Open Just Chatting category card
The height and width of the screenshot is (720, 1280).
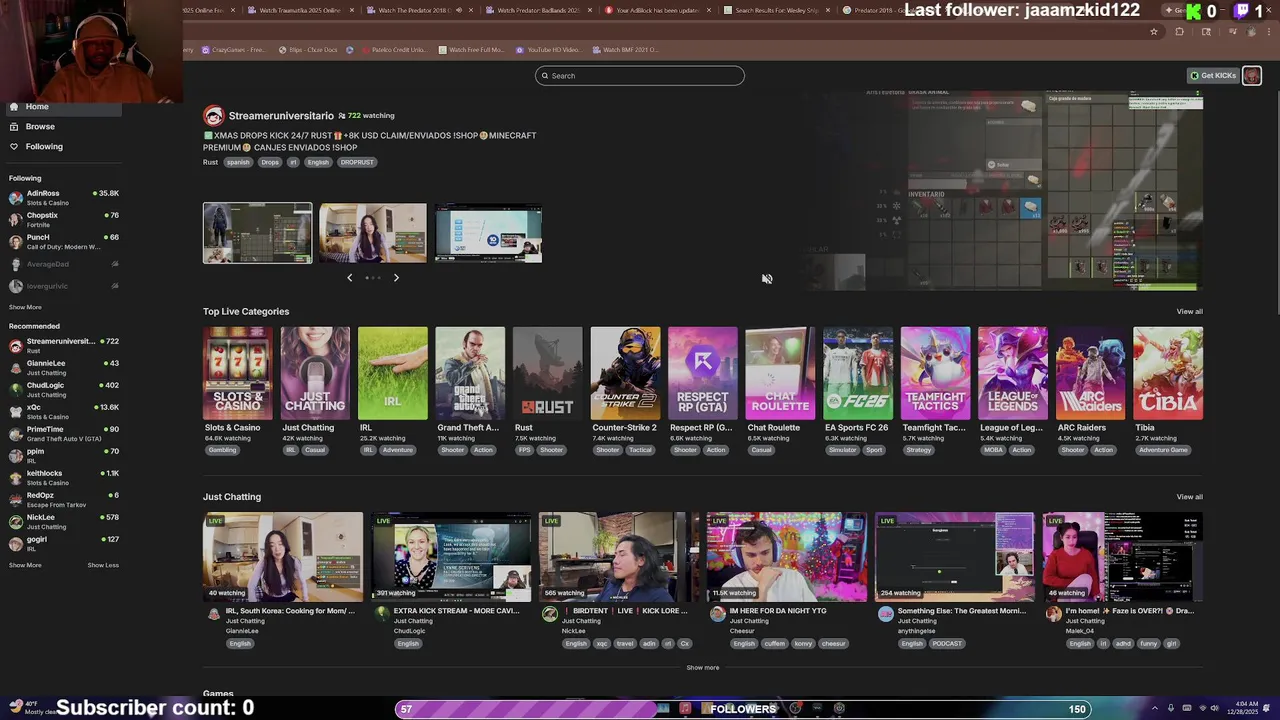pyautogui.click(x=315, y=373)
